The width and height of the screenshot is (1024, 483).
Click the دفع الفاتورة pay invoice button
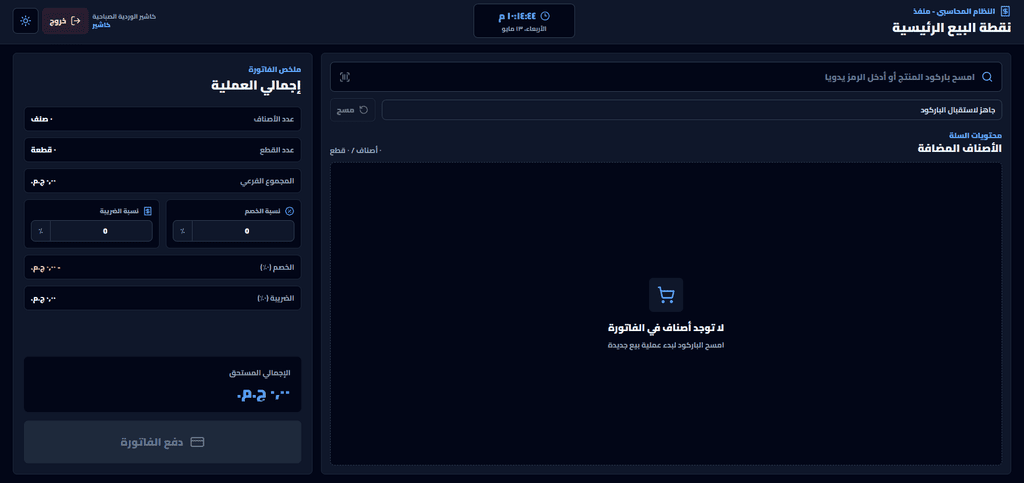point(163,442)
